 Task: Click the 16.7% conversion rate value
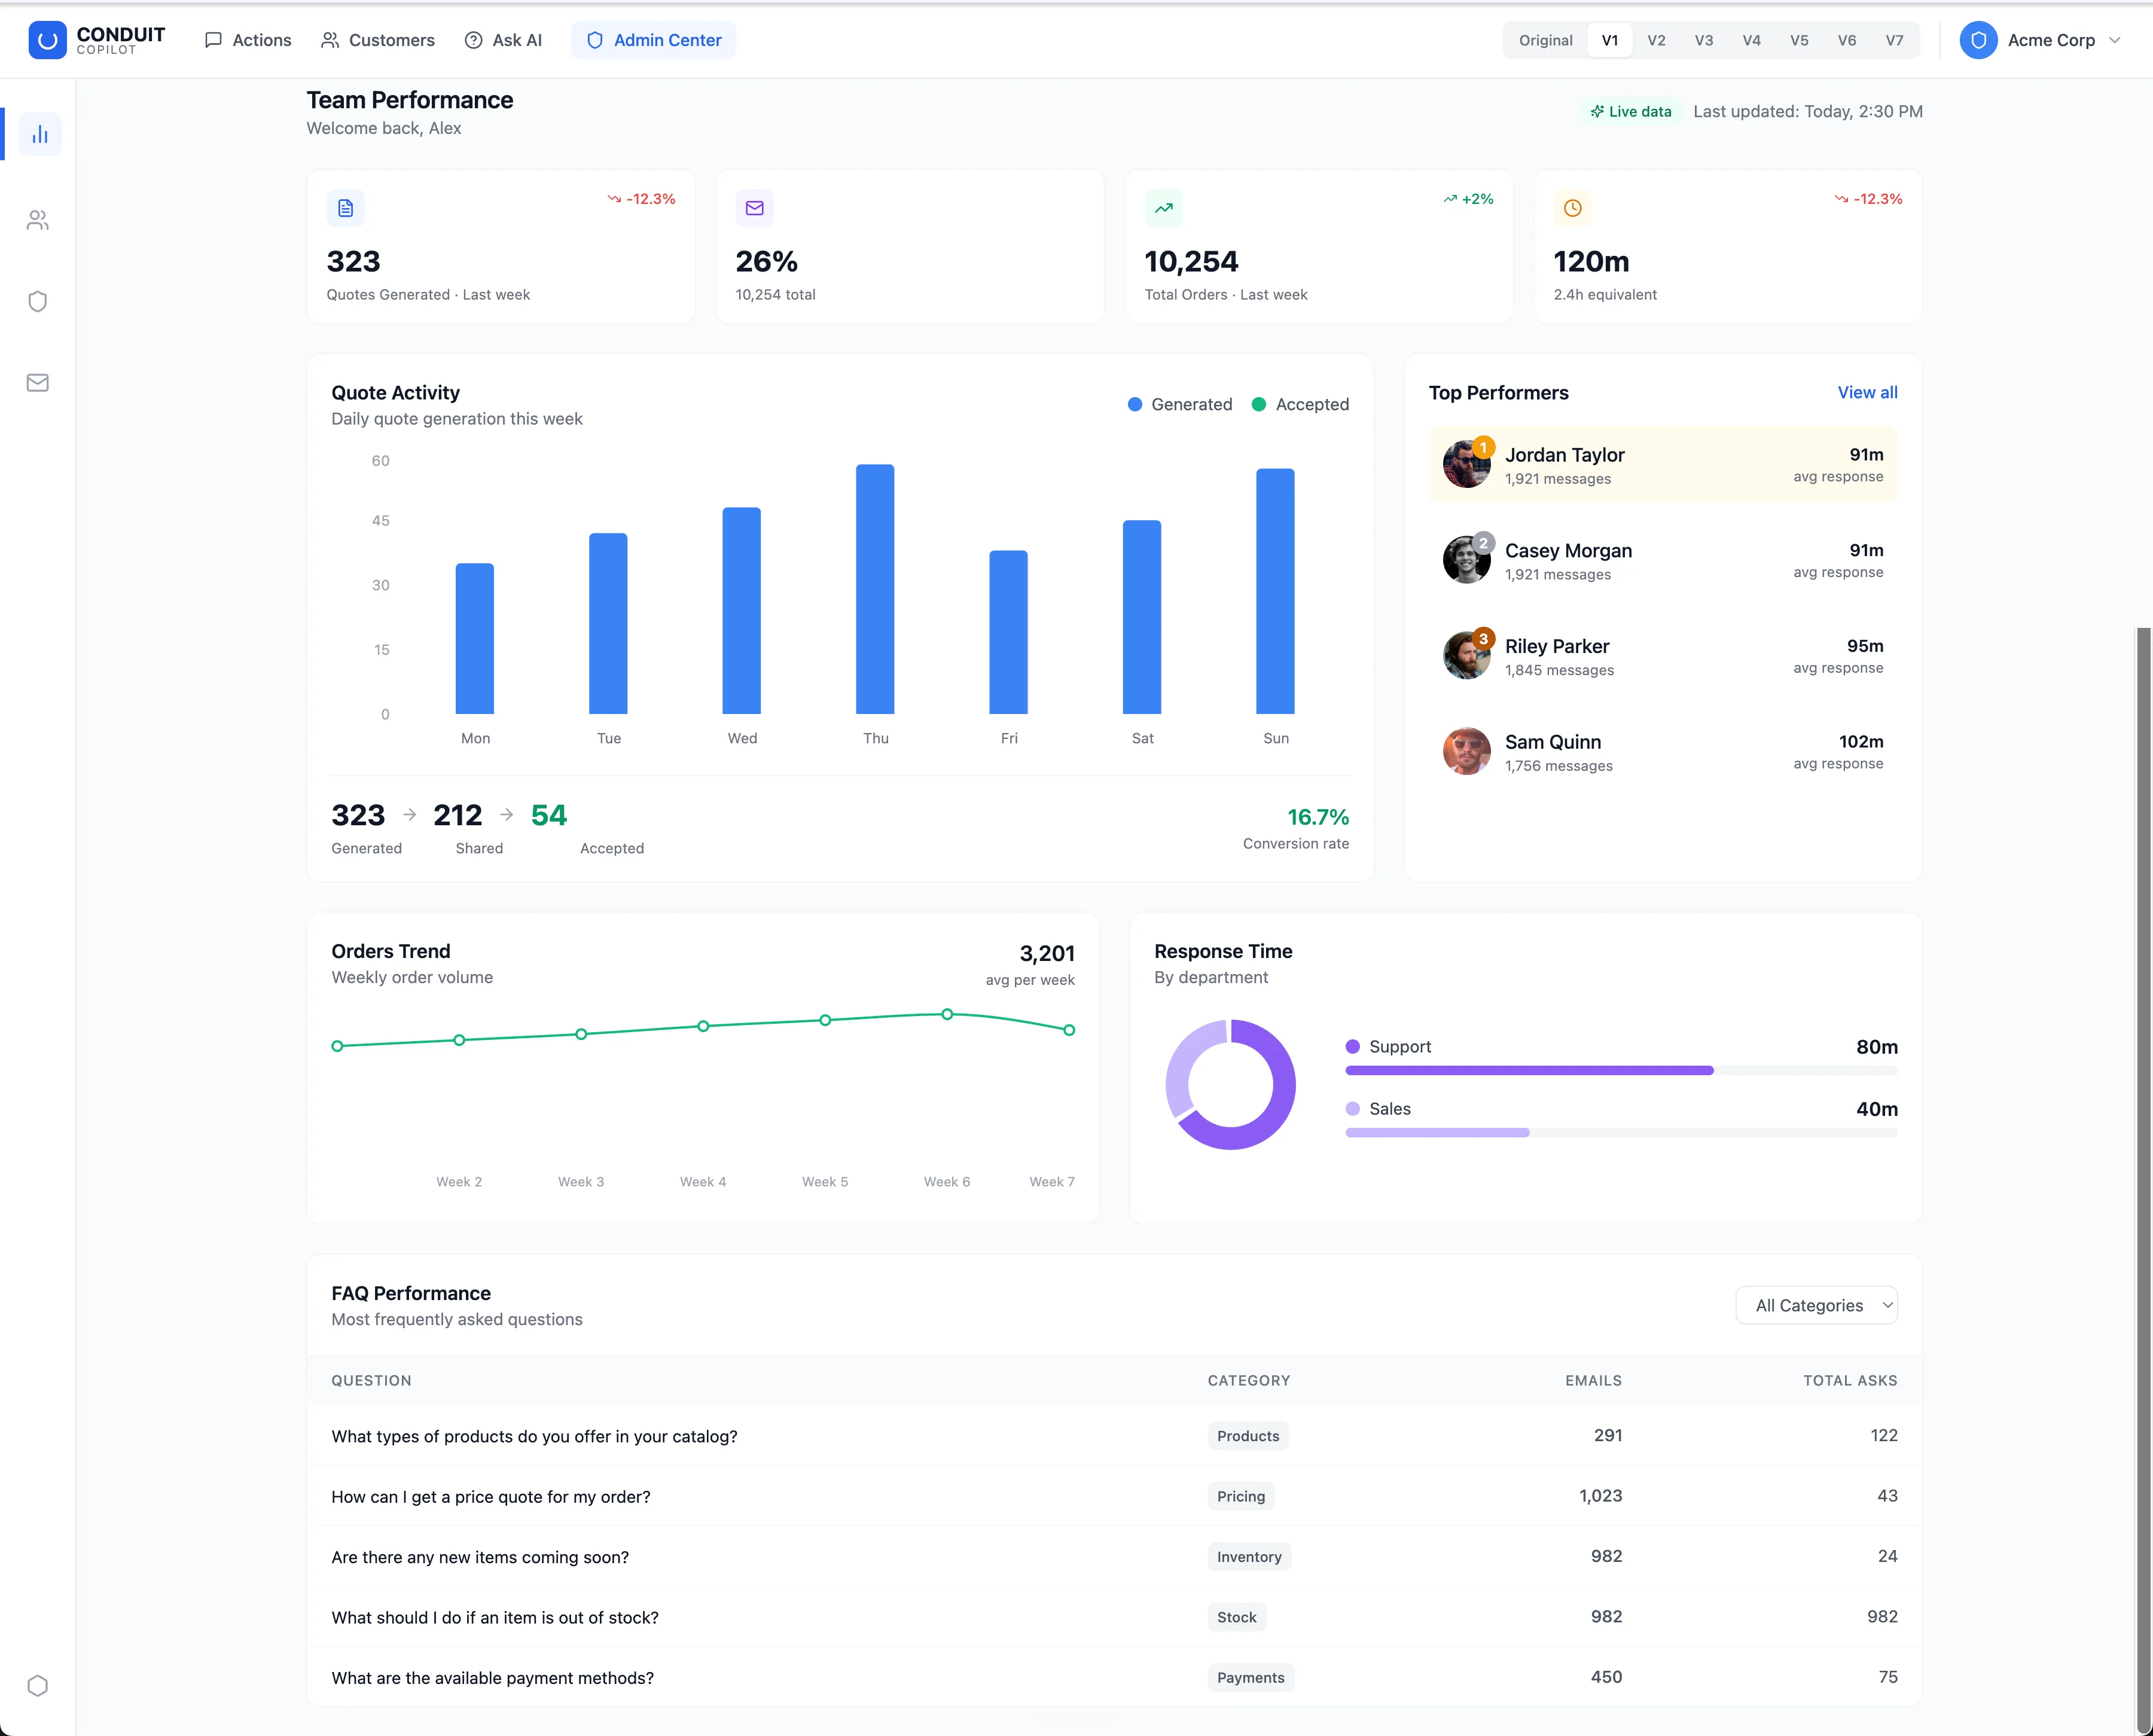1318,817
